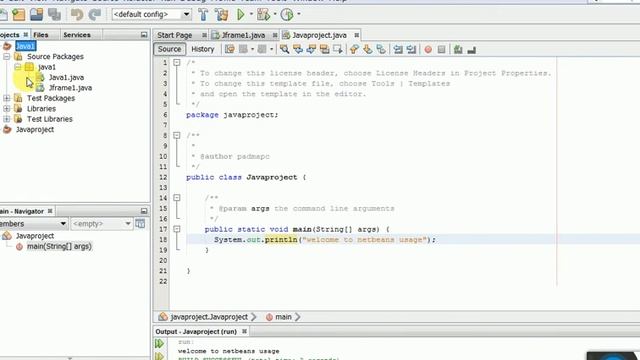
Task: Click the Profile Project clock icon
Action: 287,15
